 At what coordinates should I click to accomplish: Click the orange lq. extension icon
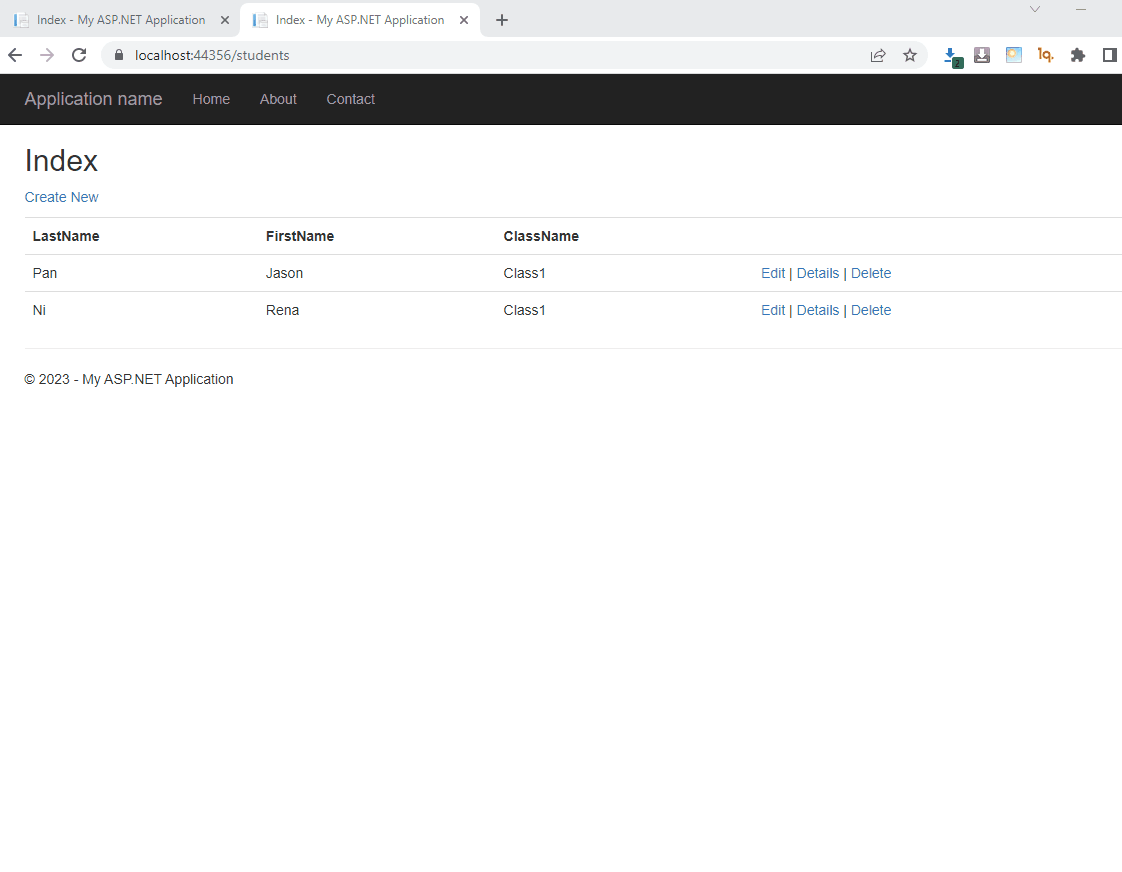pos(1046,55)
